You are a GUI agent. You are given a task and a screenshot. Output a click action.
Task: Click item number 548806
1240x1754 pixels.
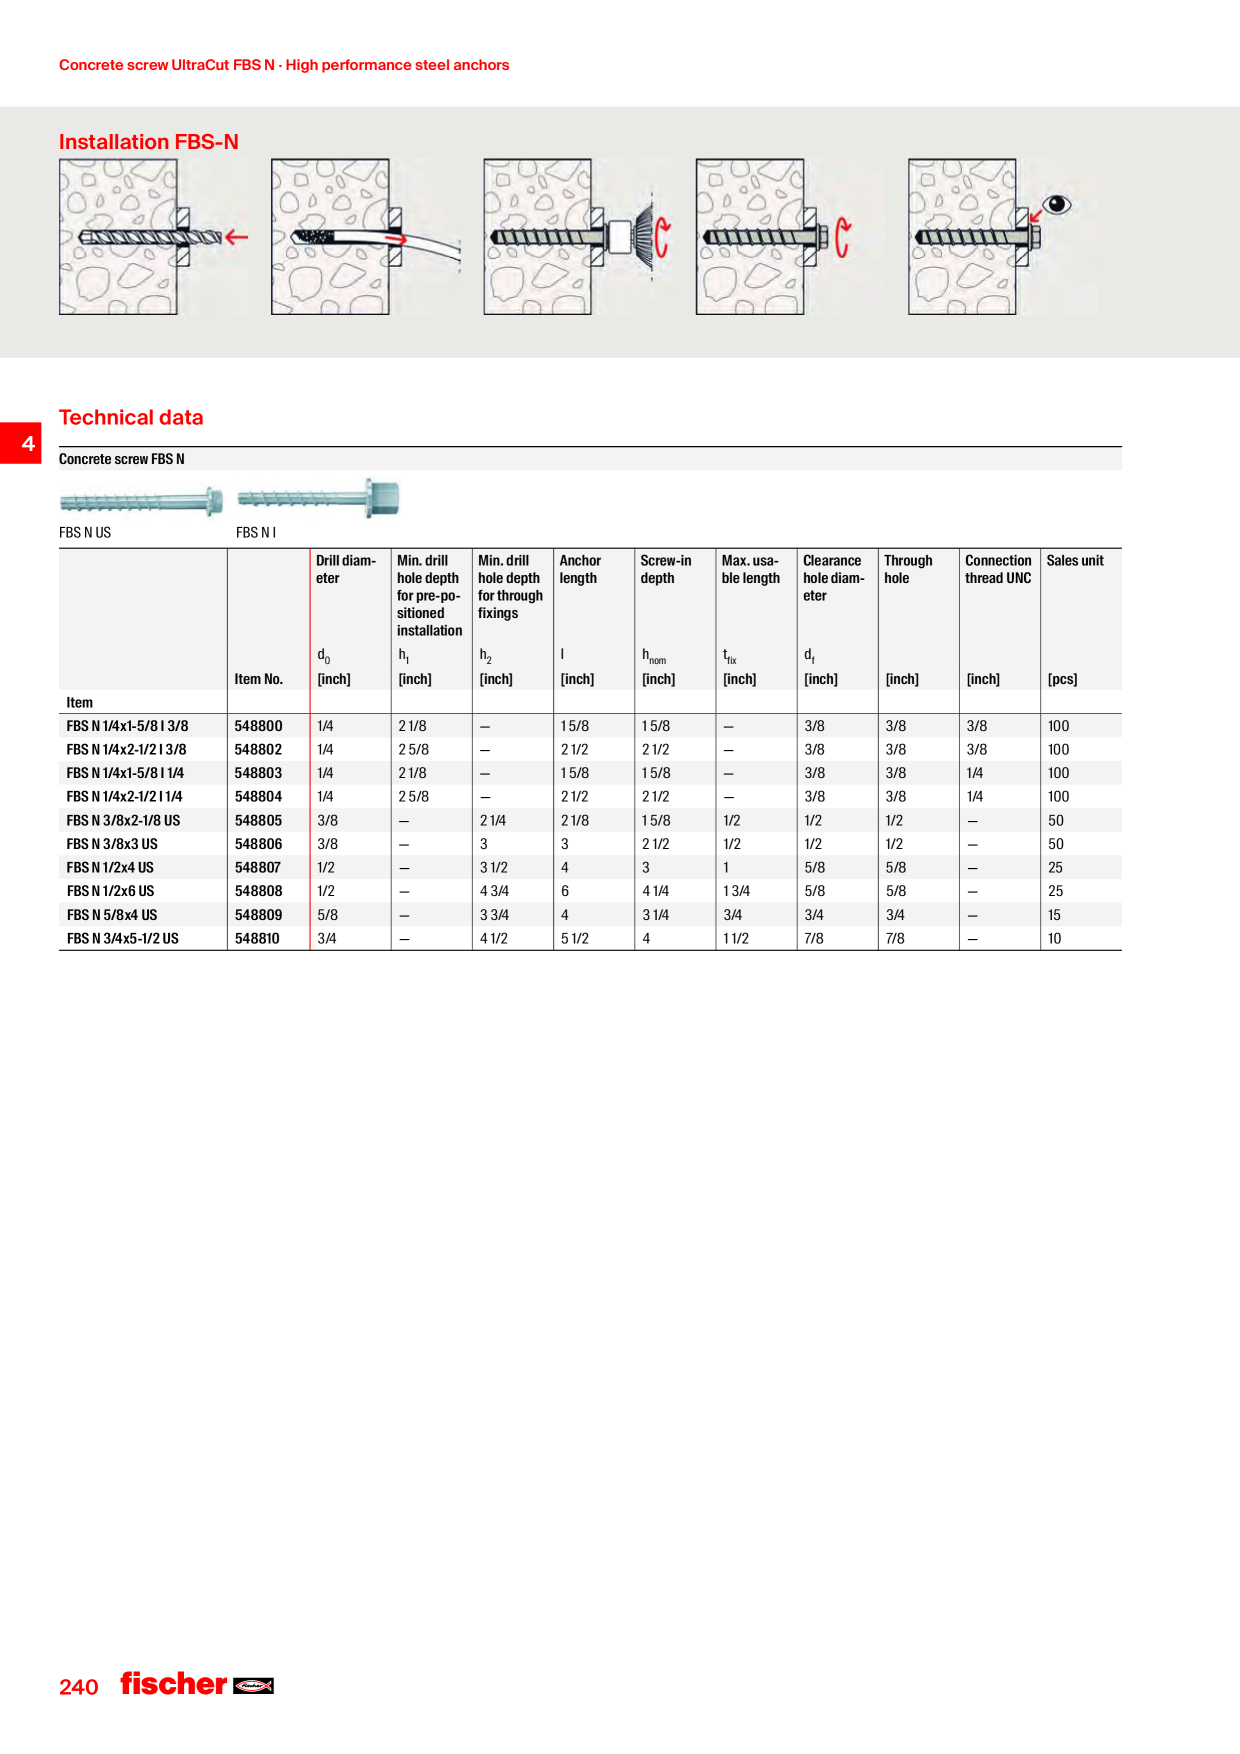(x=259, y=844)
